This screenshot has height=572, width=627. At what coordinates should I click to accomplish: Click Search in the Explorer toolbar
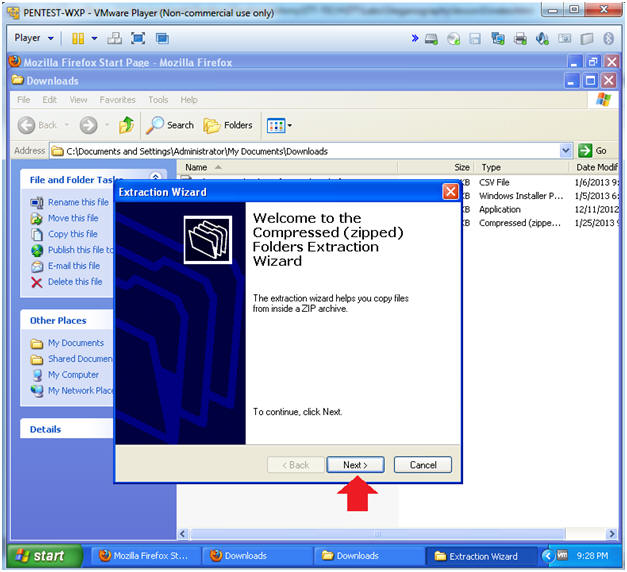click(170, 125)
